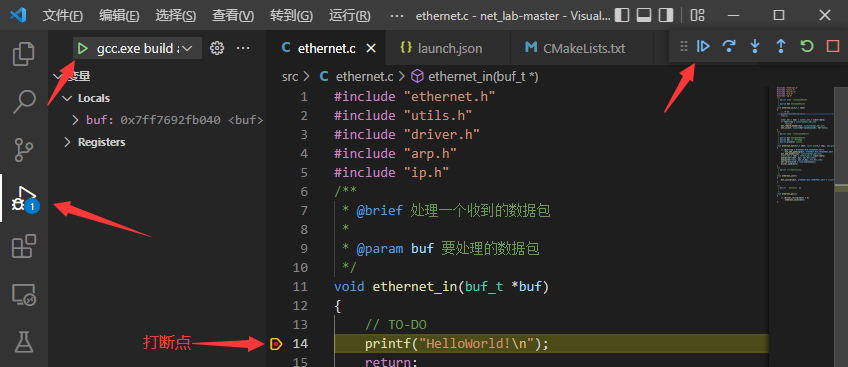The image size is (848, 367).
Task: Click the #include "utils.h" line
Action: click(403, 116)
